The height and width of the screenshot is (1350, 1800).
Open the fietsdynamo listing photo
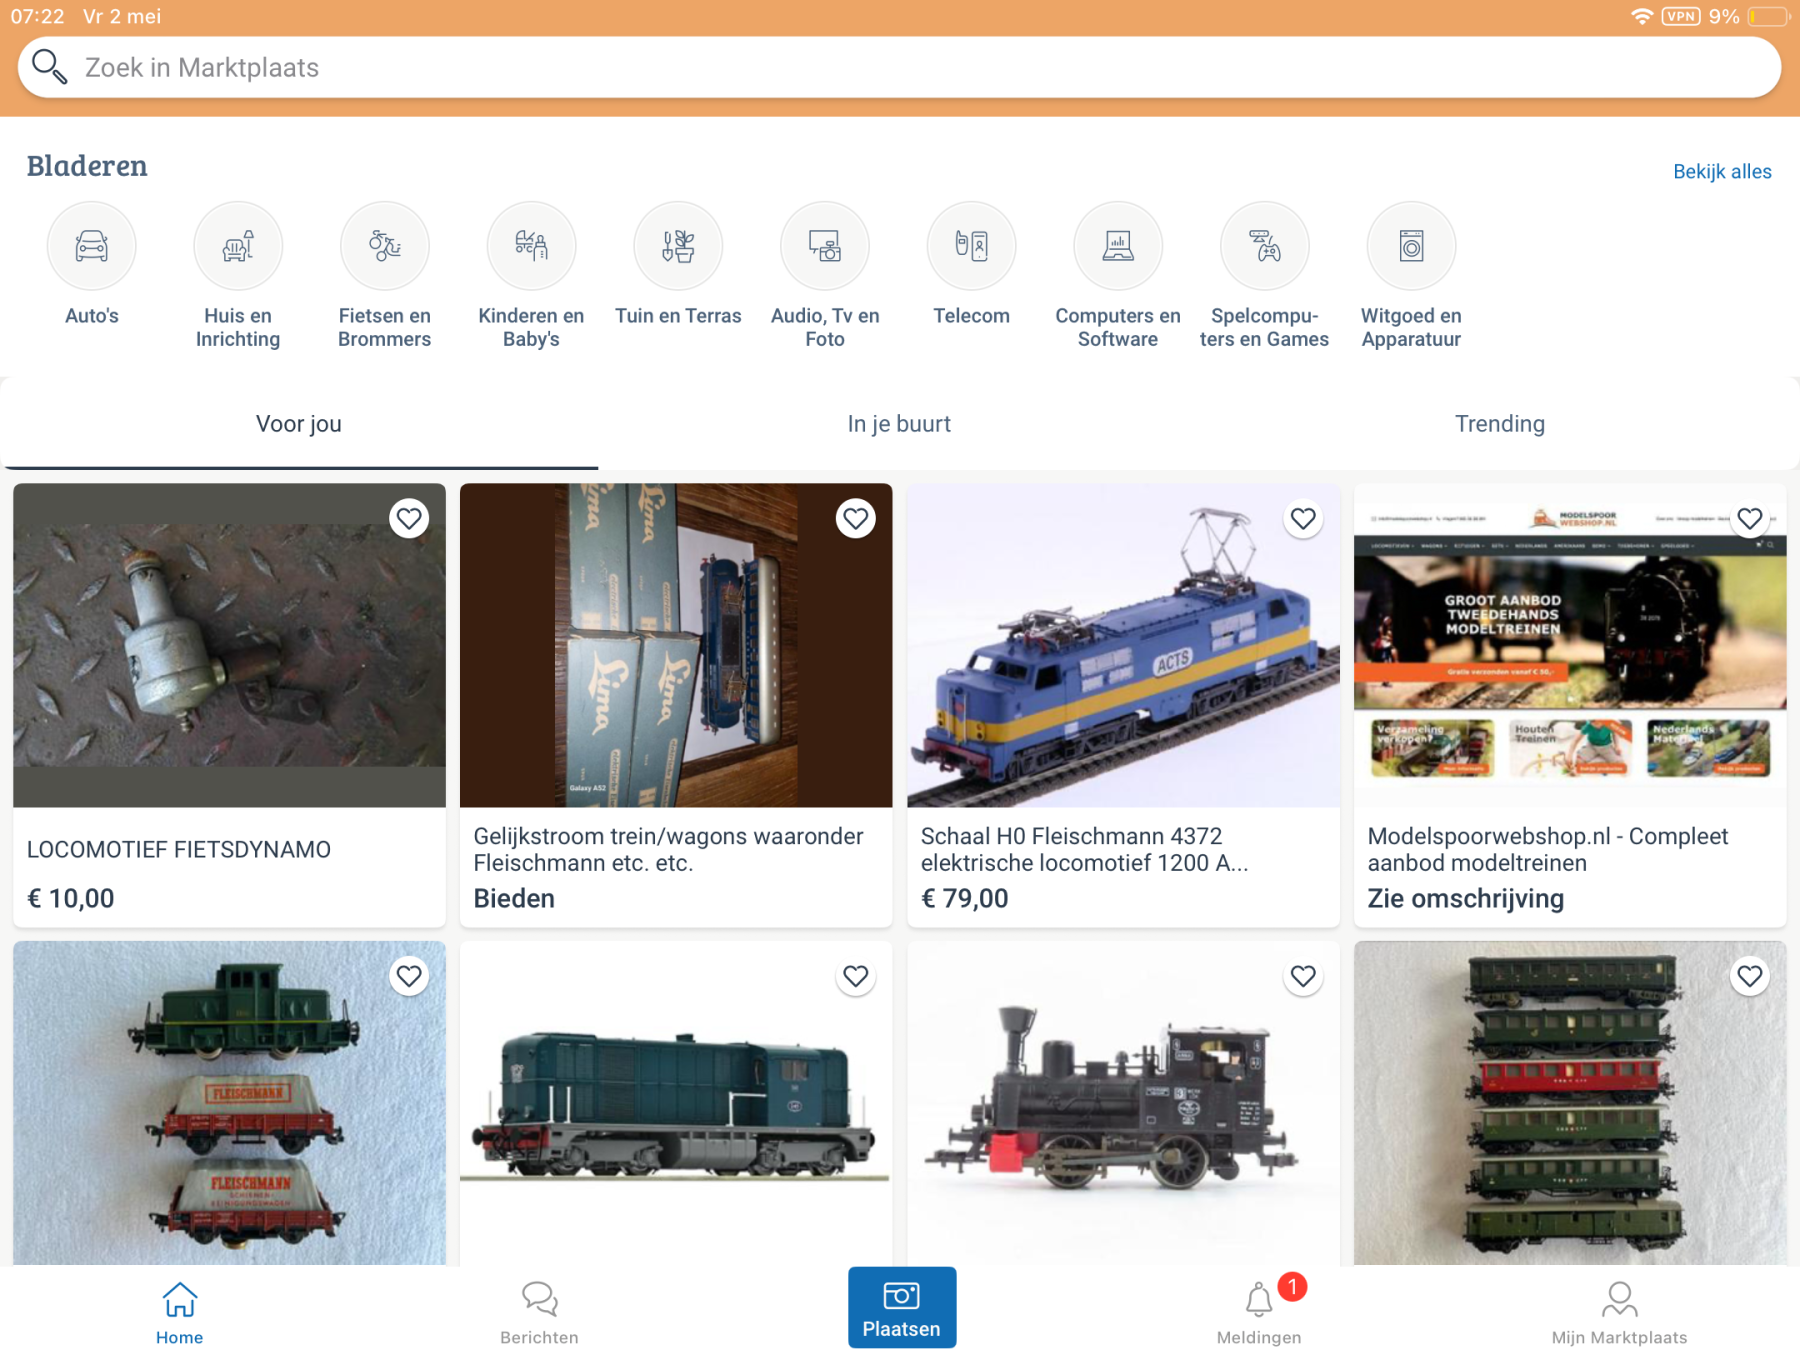[229, 645]
